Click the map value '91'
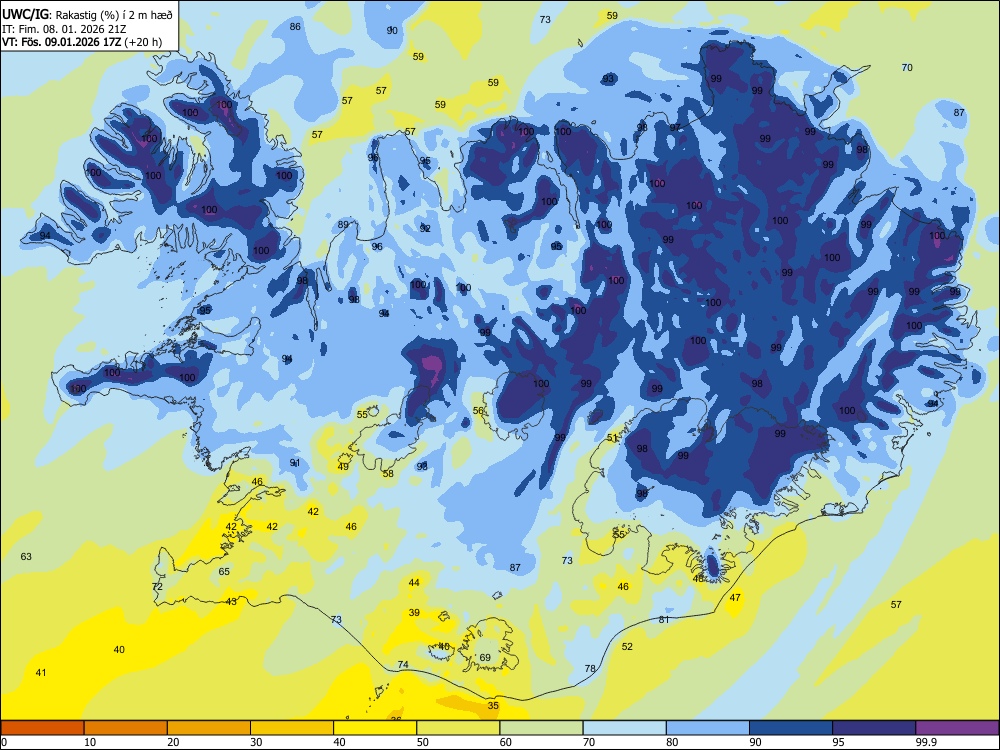 [295, 462]
